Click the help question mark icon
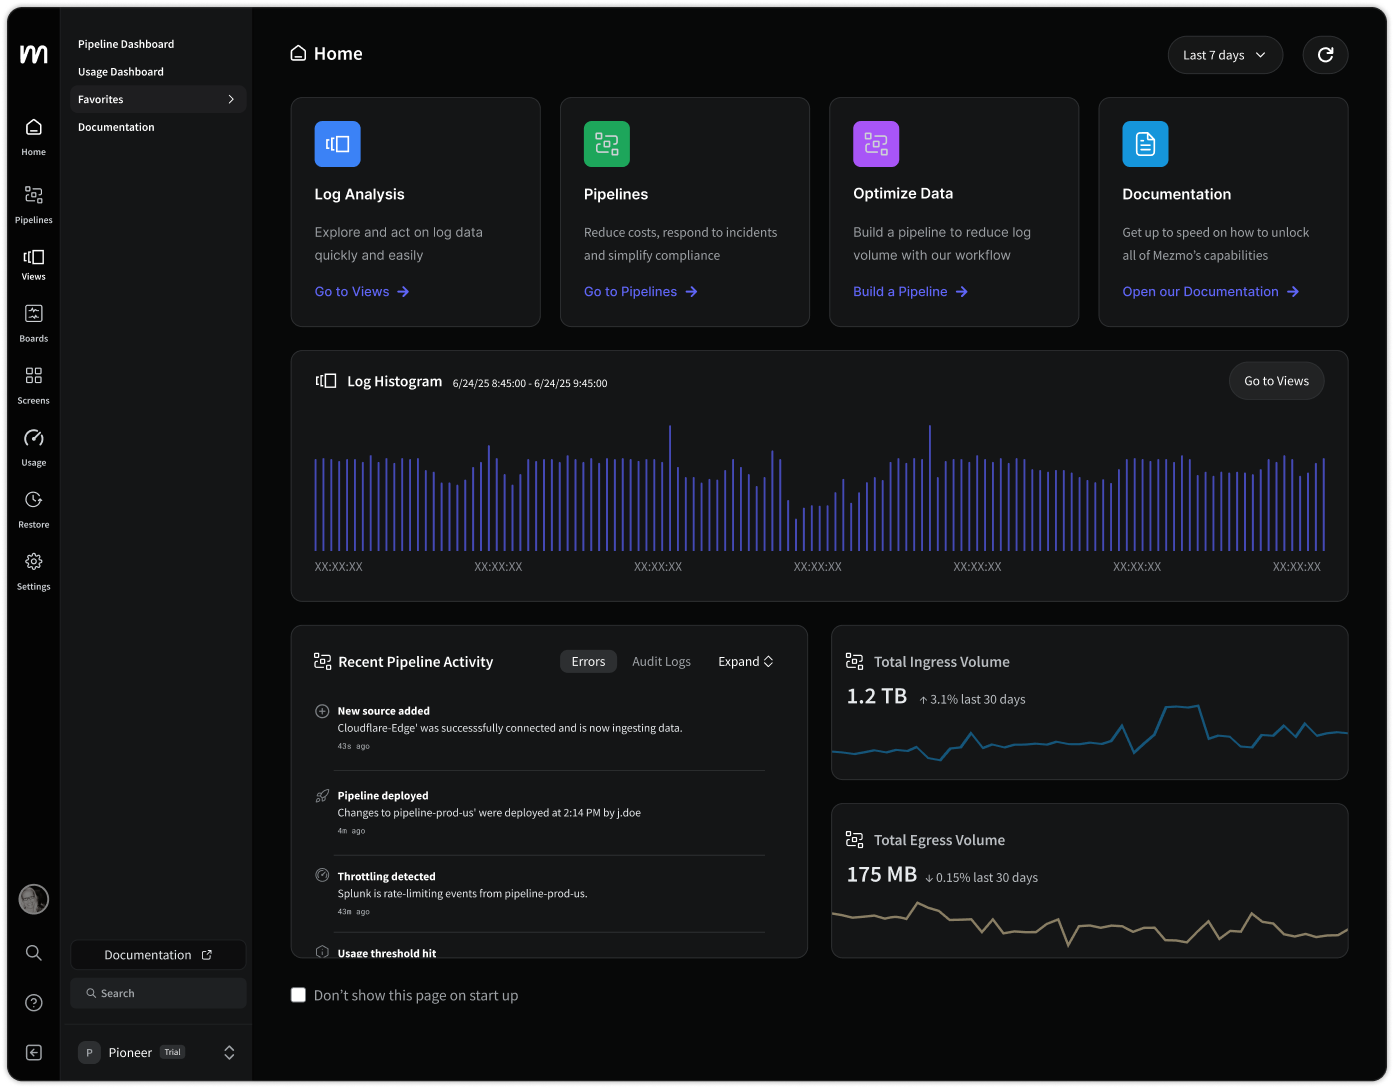The height and width of the screenshot is (1088, 1394). tap(33, 1002)
